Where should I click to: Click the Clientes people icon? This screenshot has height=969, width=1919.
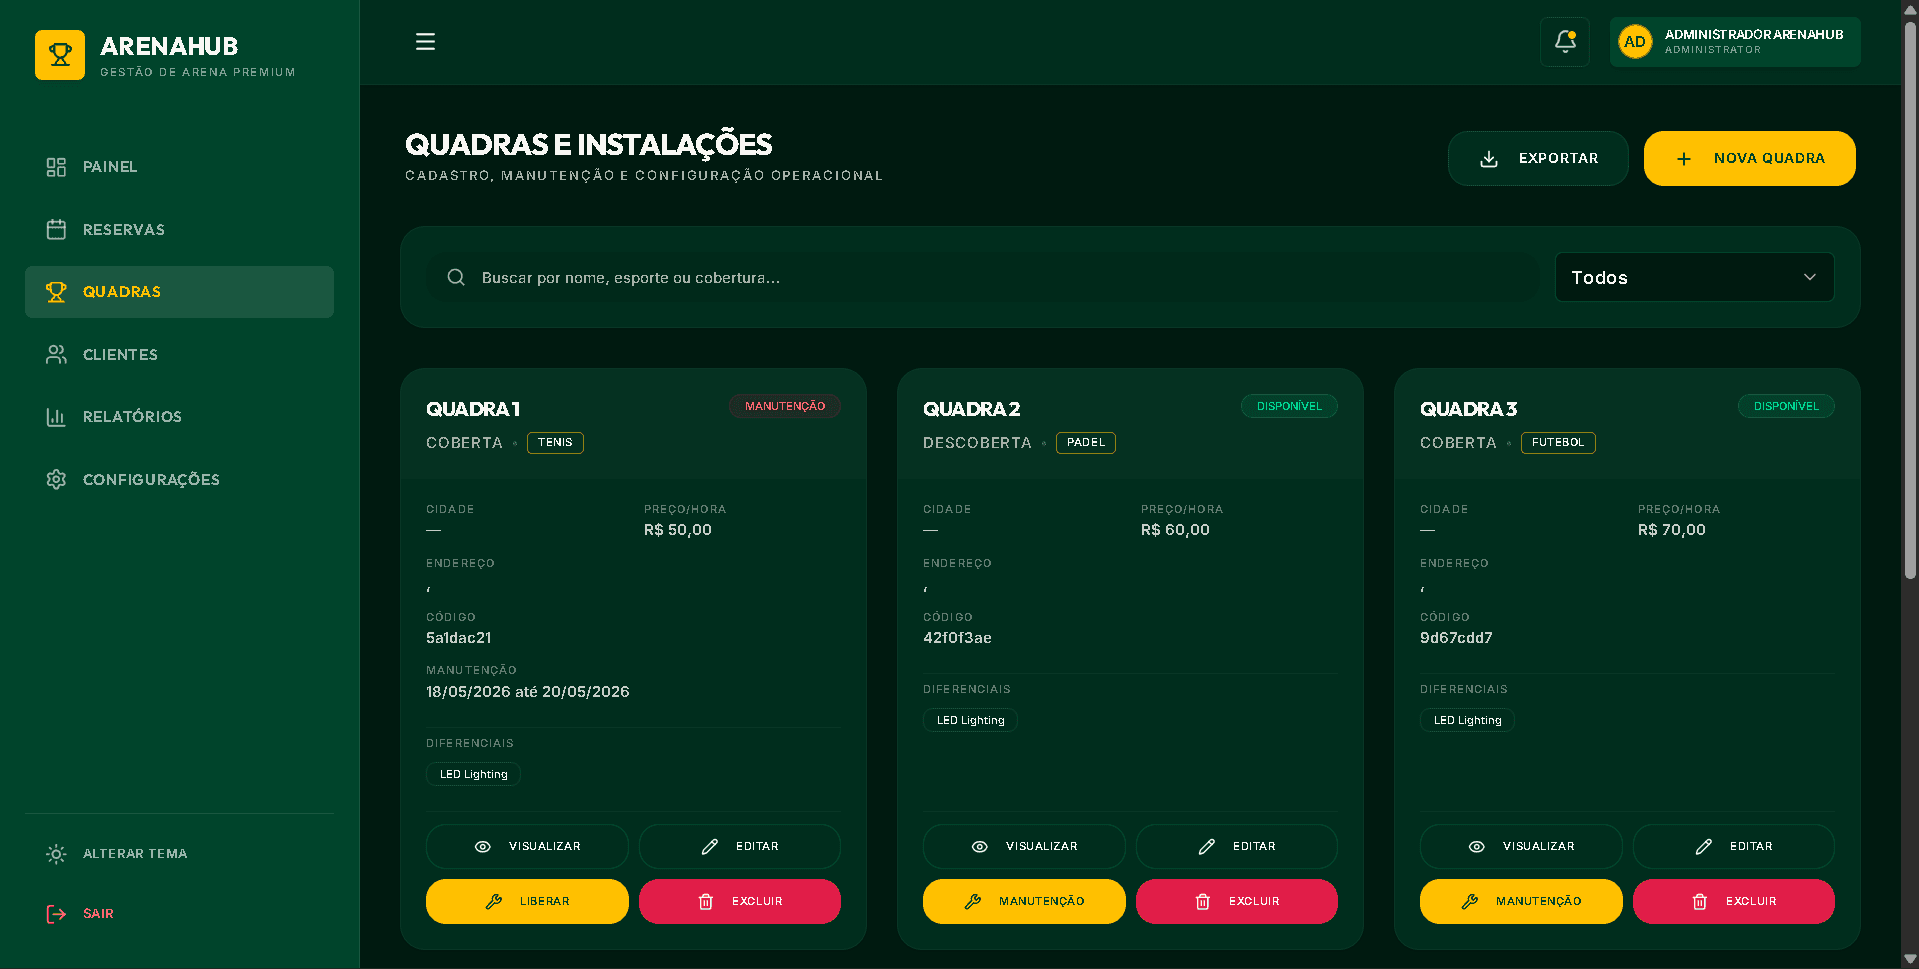56,355
